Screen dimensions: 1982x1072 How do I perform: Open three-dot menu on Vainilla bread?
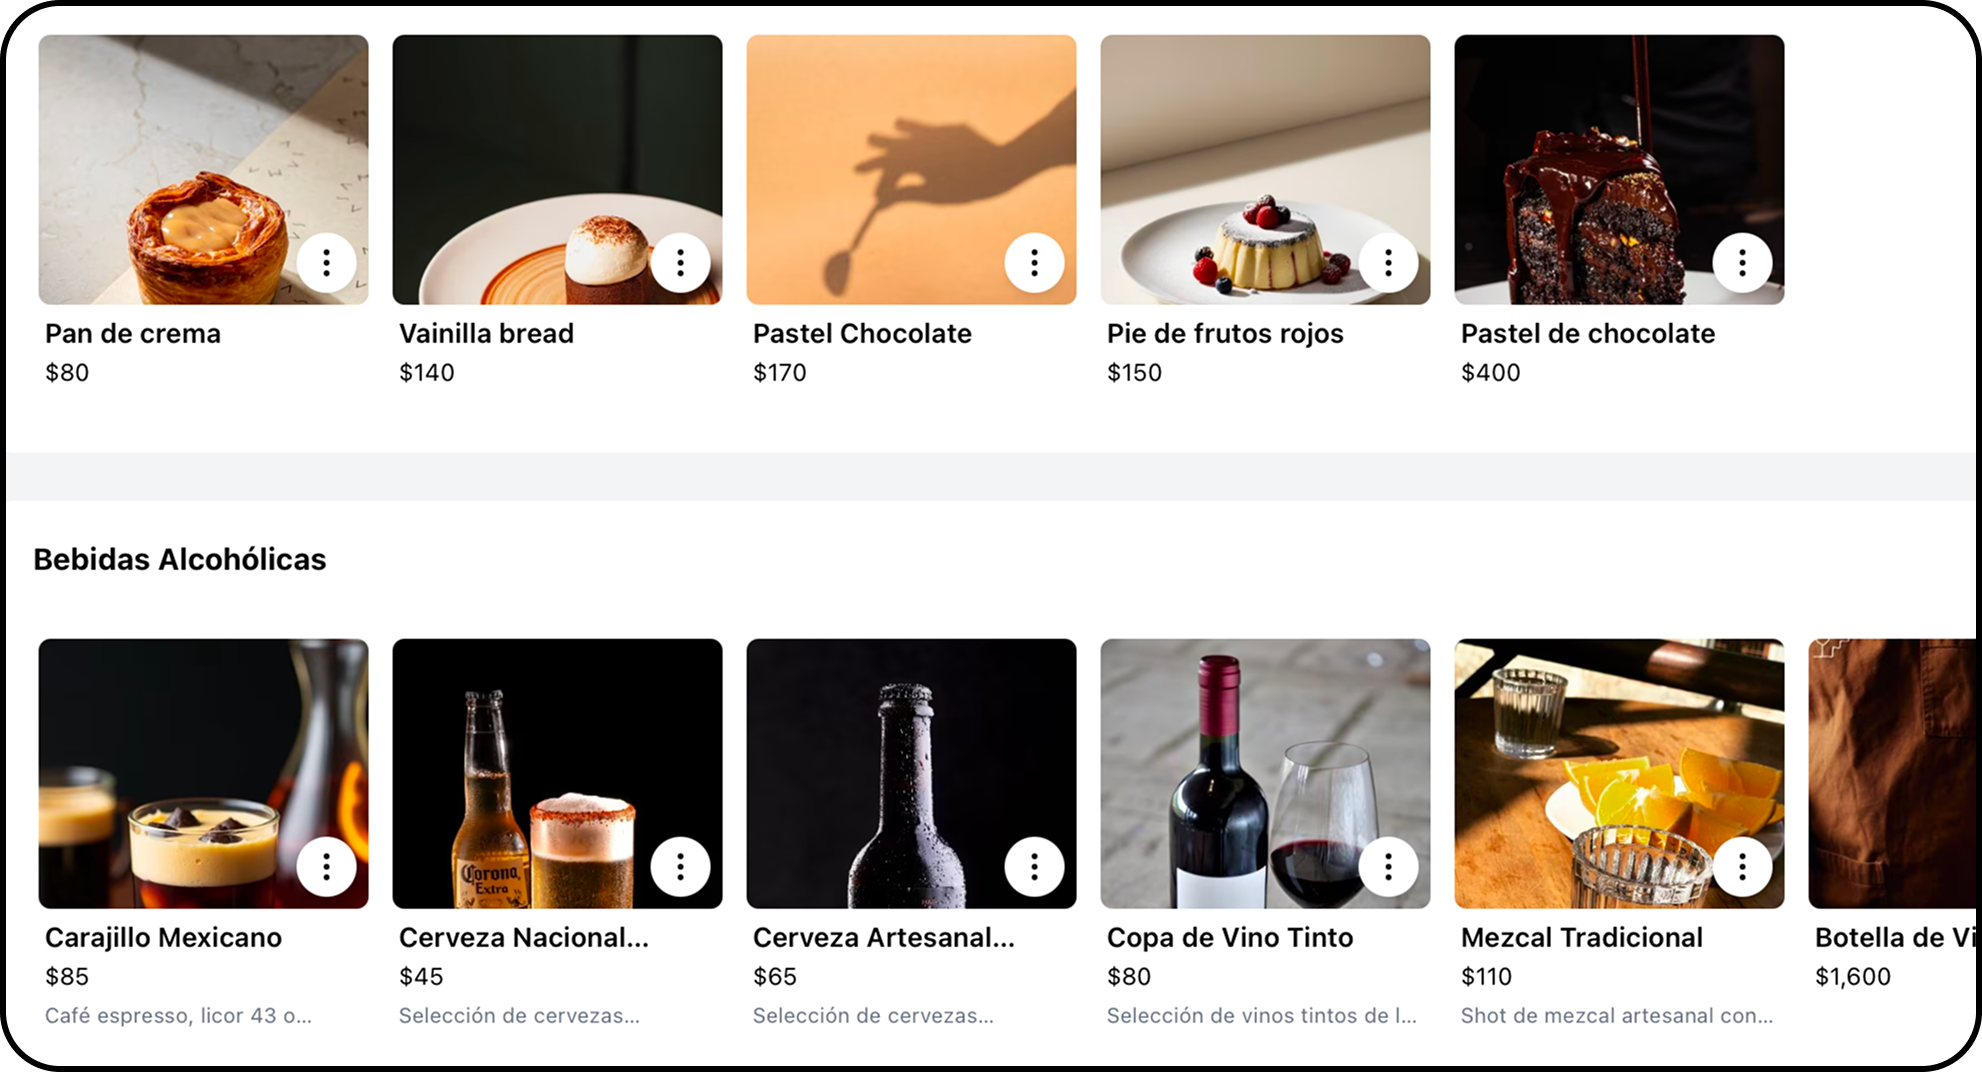click(x=680, y=263)
